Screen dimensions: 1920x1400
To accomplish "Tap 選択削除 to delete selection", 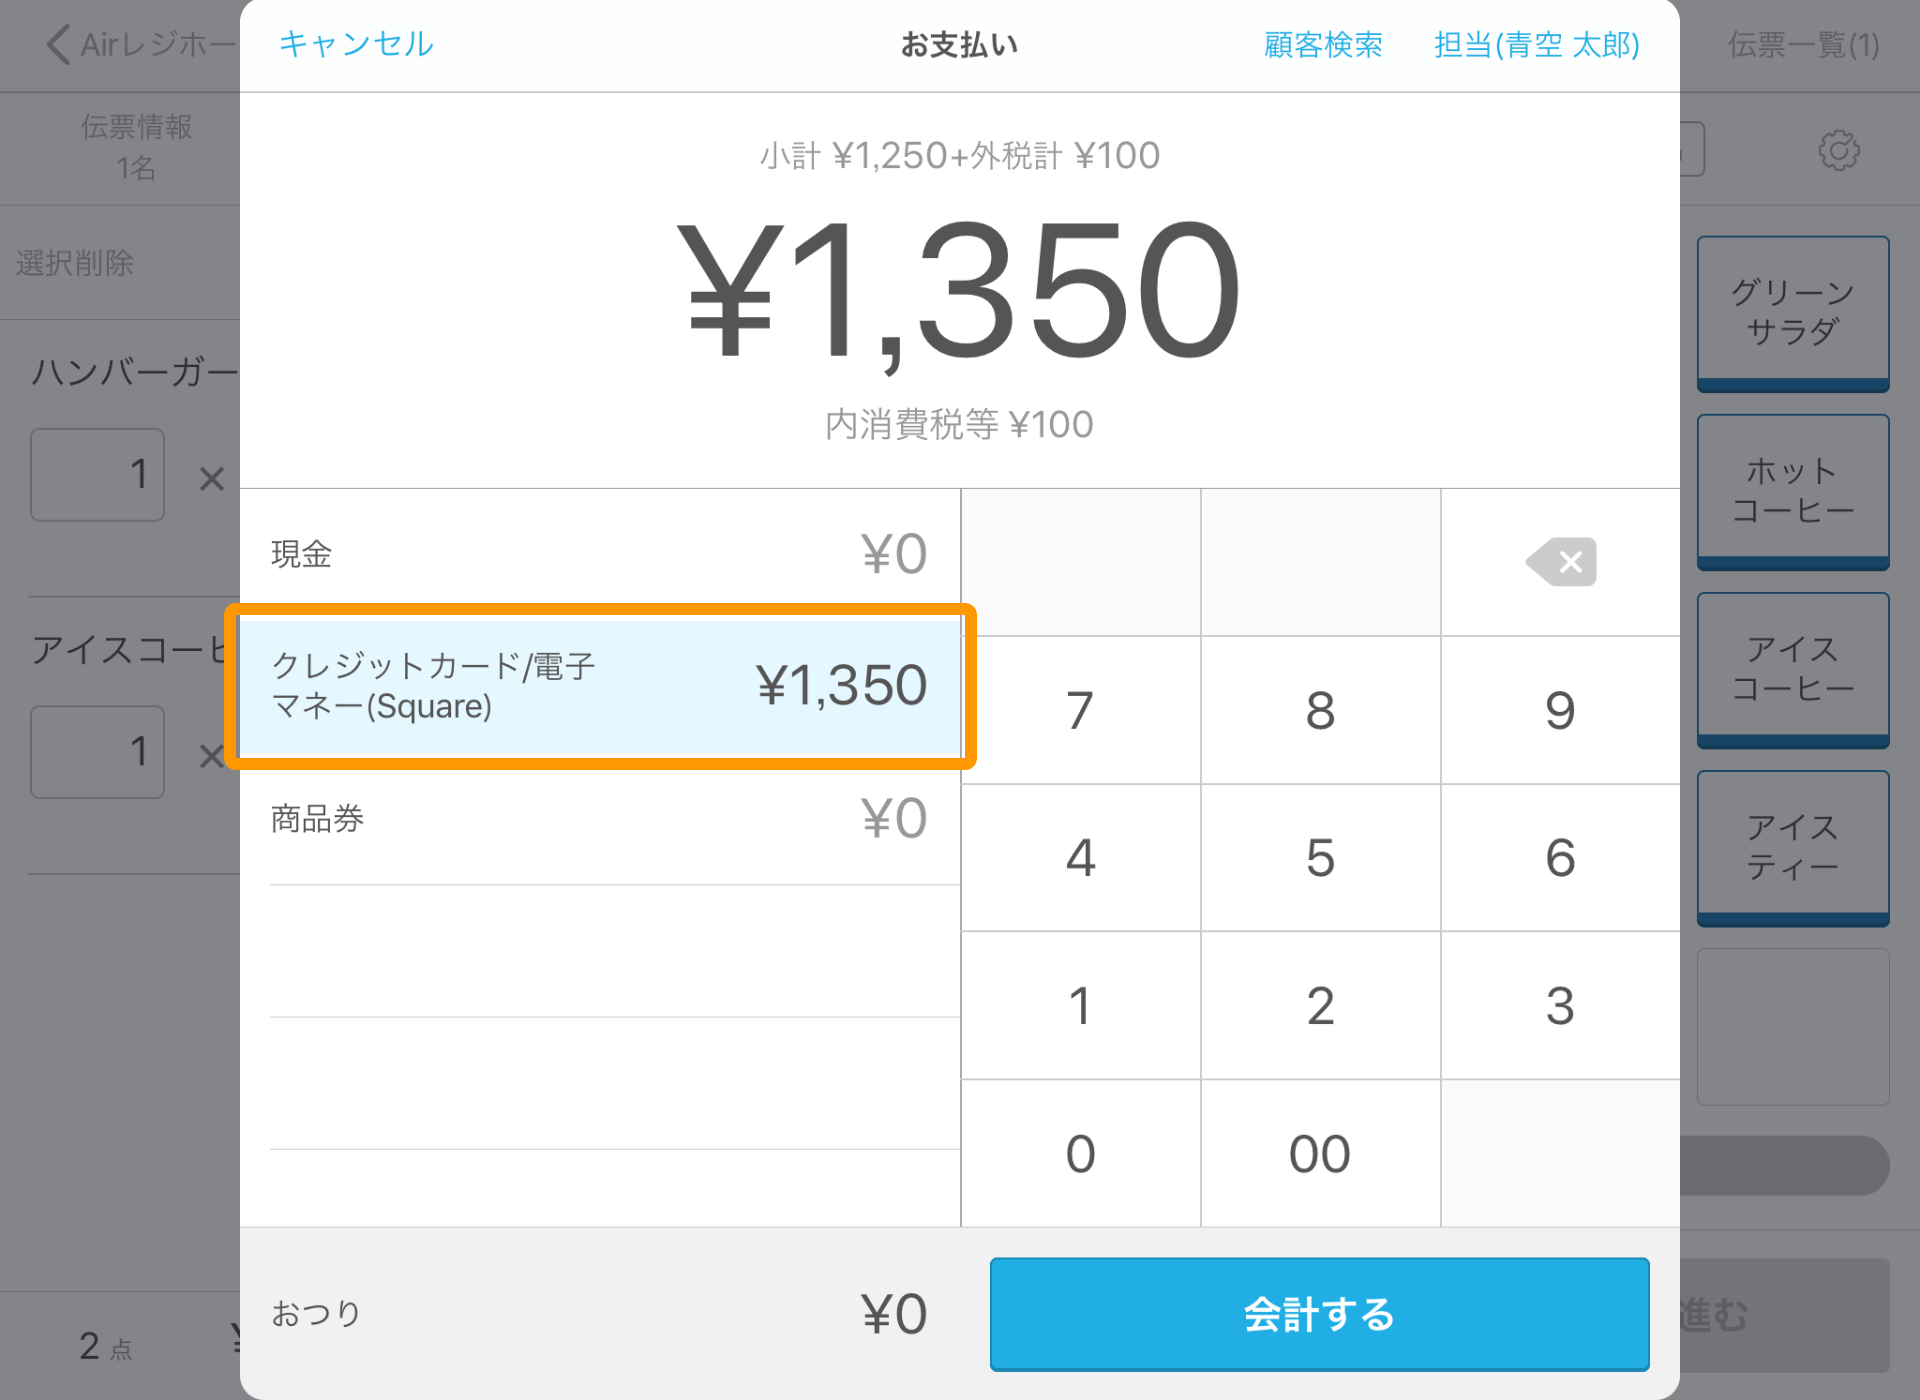I will [75, 263].
